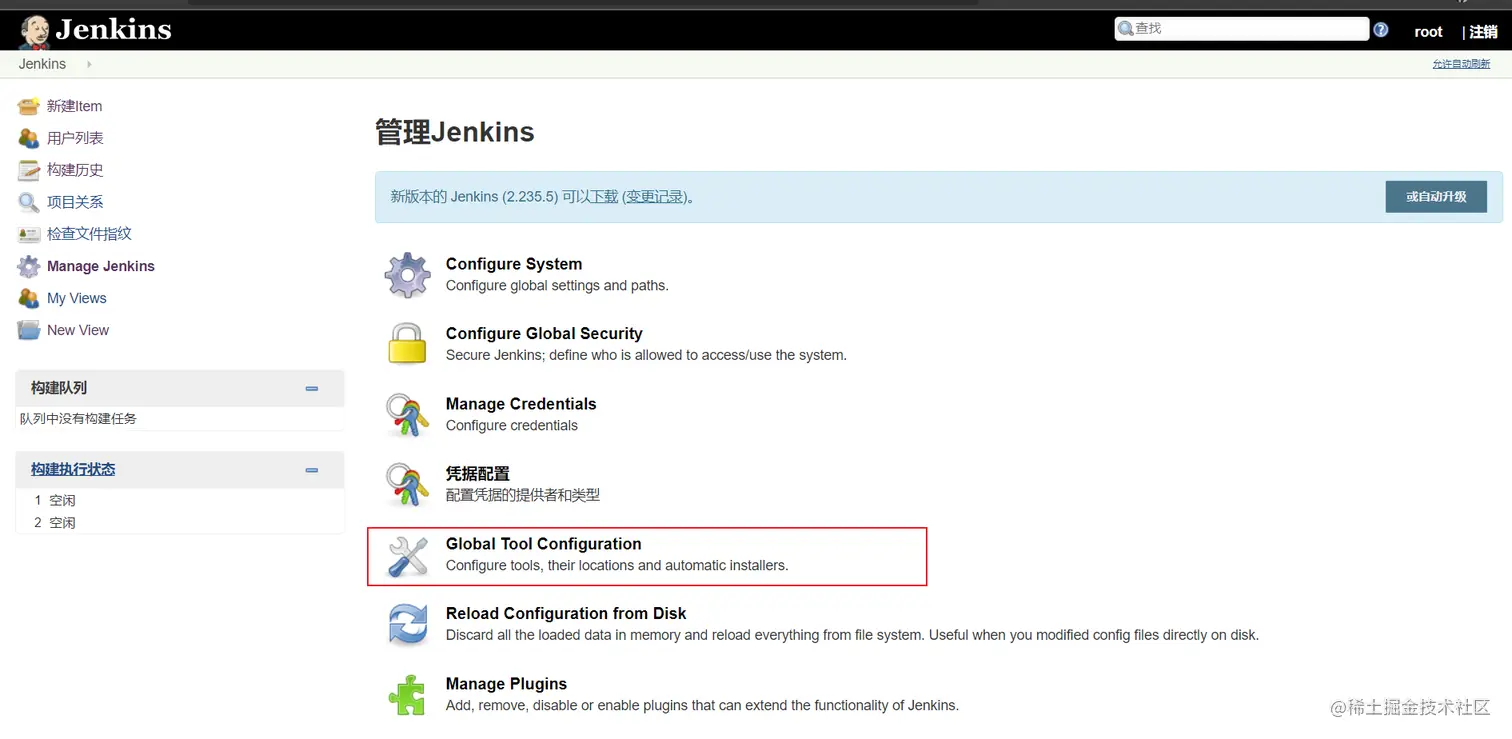Click the Jenkins butler logo icon

(x=34, y=31)
